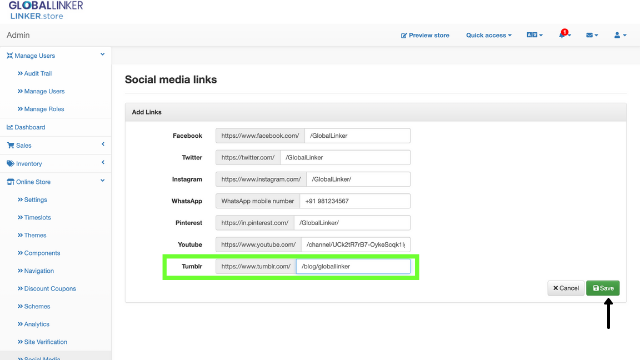Open the notifications bell icon
Screen dimensions: 640x360
tap(564, 34)
